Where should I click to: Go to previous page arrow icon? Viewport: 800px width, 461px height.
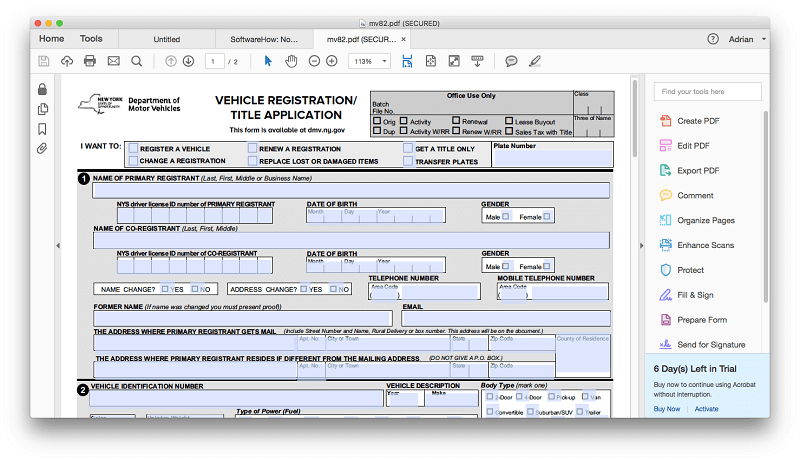170,61
